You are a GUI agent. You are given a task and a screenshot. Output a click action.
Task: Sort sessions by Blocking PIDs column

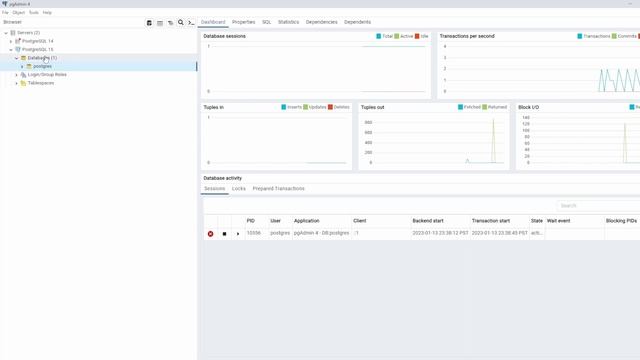tap(621, 221)
